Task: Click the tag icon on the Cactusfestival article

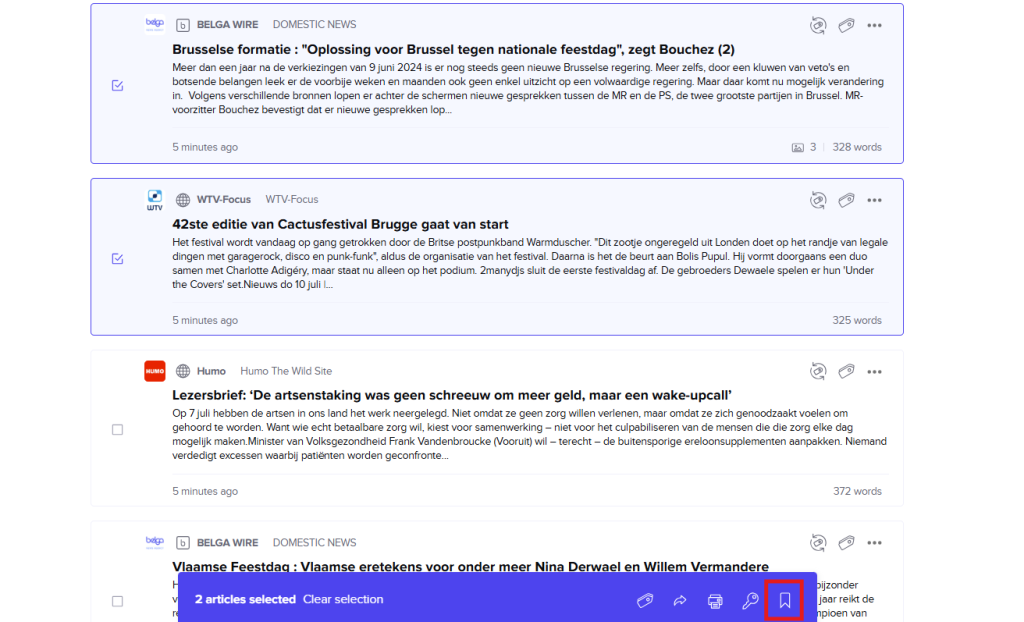Action: pyautogui.click(x=846, y=200)
